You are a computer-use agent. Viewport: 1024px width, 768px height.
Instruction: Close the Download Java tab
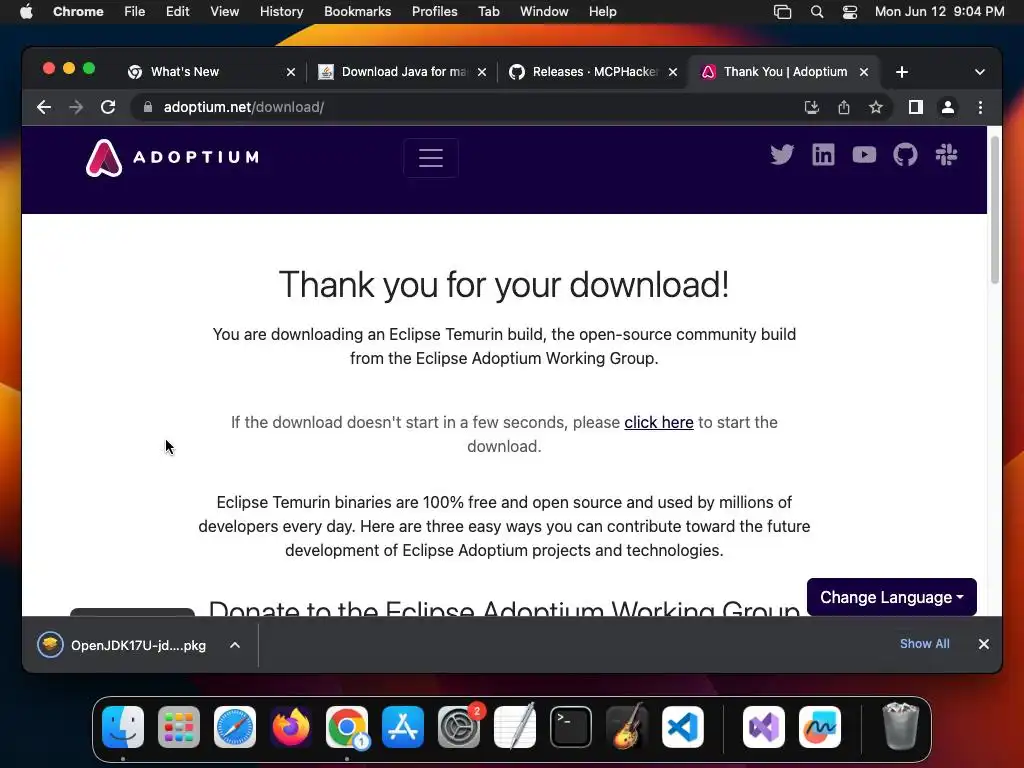pyautogui.click(x=482, y=72)
